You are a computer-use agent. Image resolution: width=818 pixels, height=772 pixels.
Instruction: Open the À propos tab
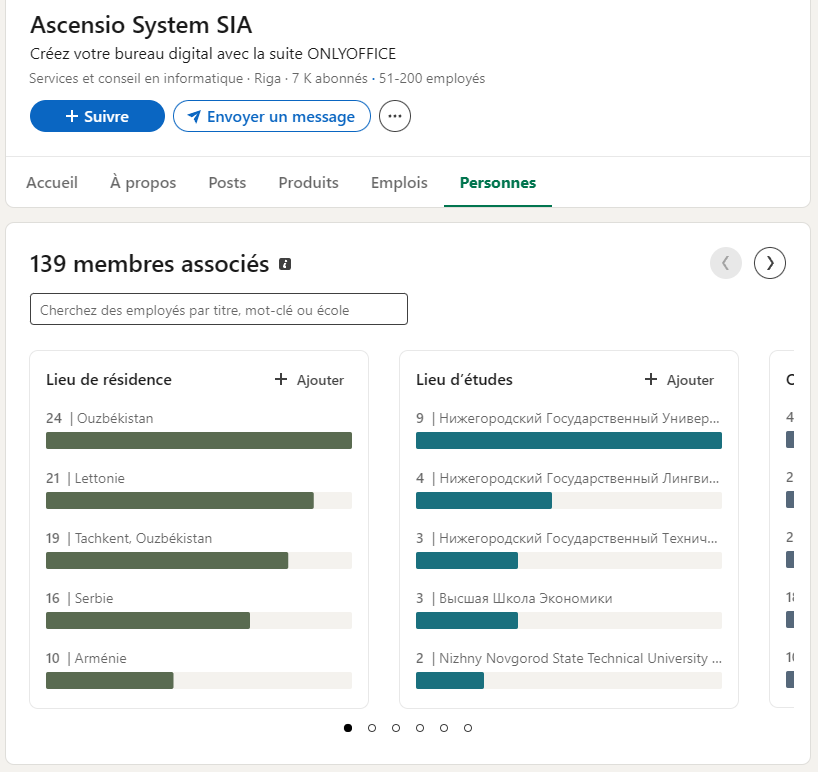[x=143, y=183]
